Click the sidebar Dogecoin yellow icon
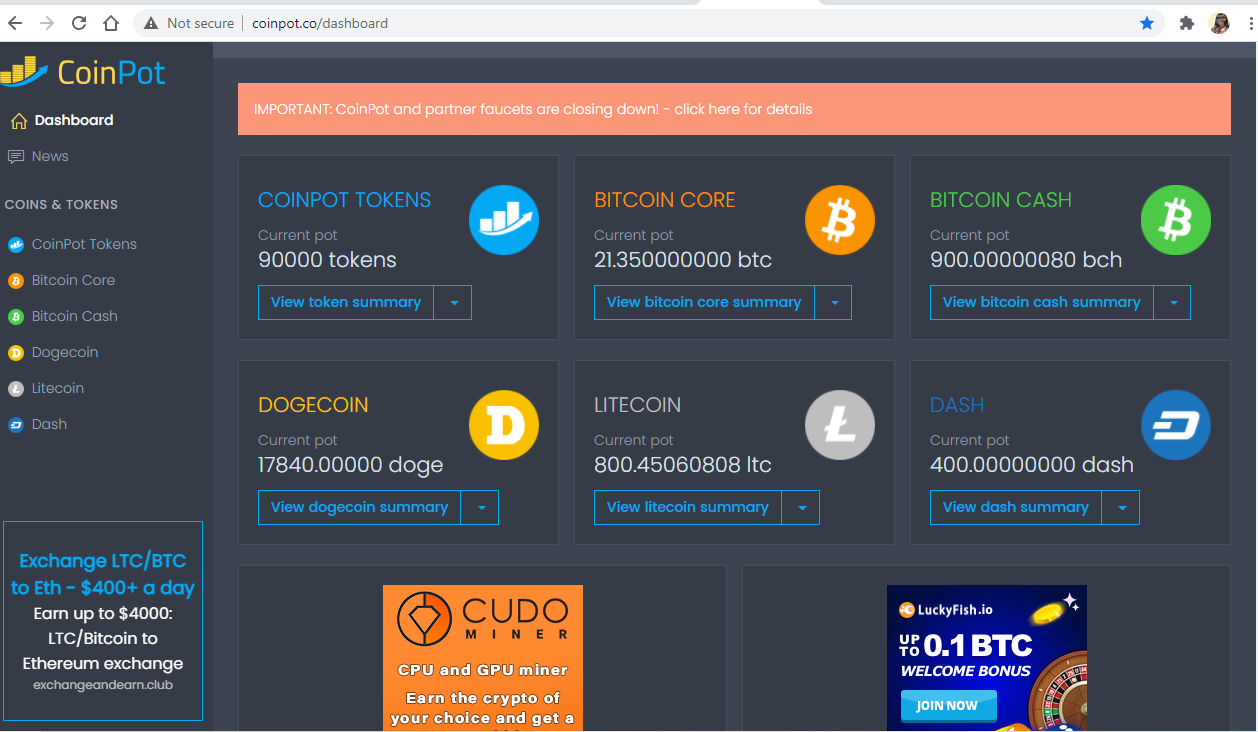The width and height of the screenshot is (1258, 732). click(16, 353)
